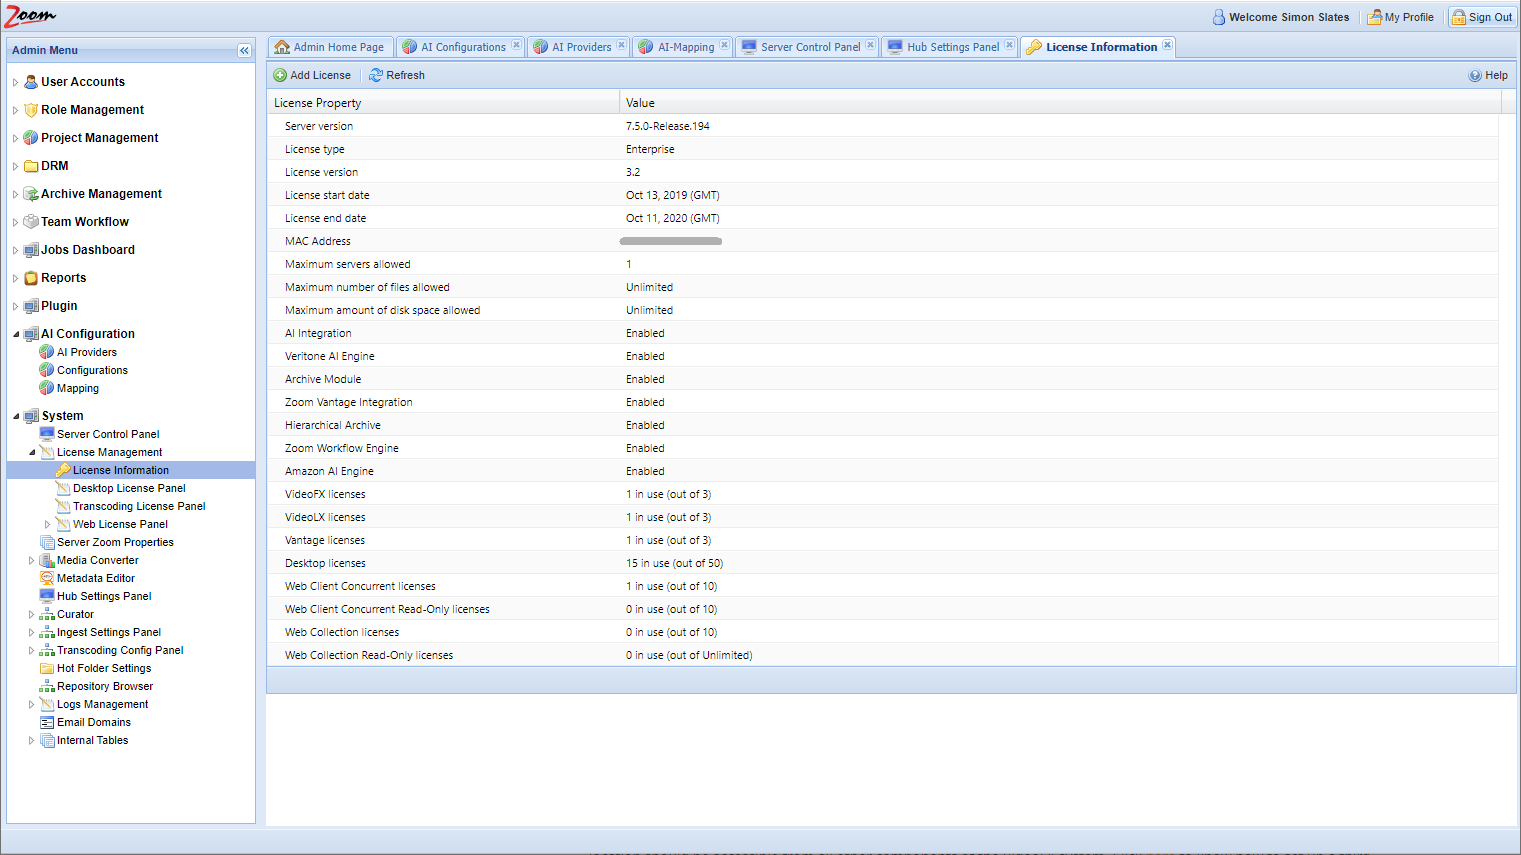Click the Project Management globe icon

(x=31, y=138)
